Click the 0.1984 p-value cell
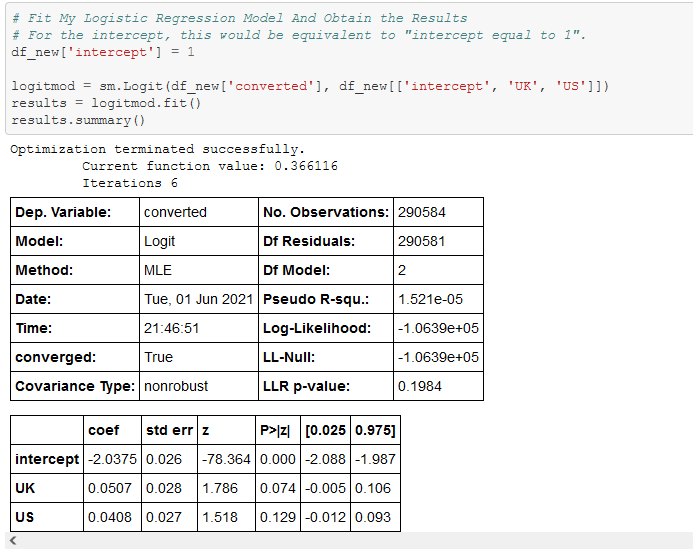693x552 pixels. pos(438,386)
